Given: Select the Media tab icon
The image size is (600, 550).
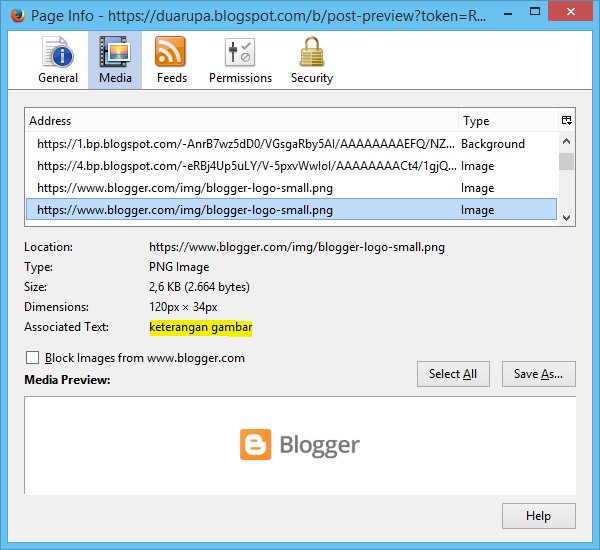Looking at the screenshot, I should 115,52.
